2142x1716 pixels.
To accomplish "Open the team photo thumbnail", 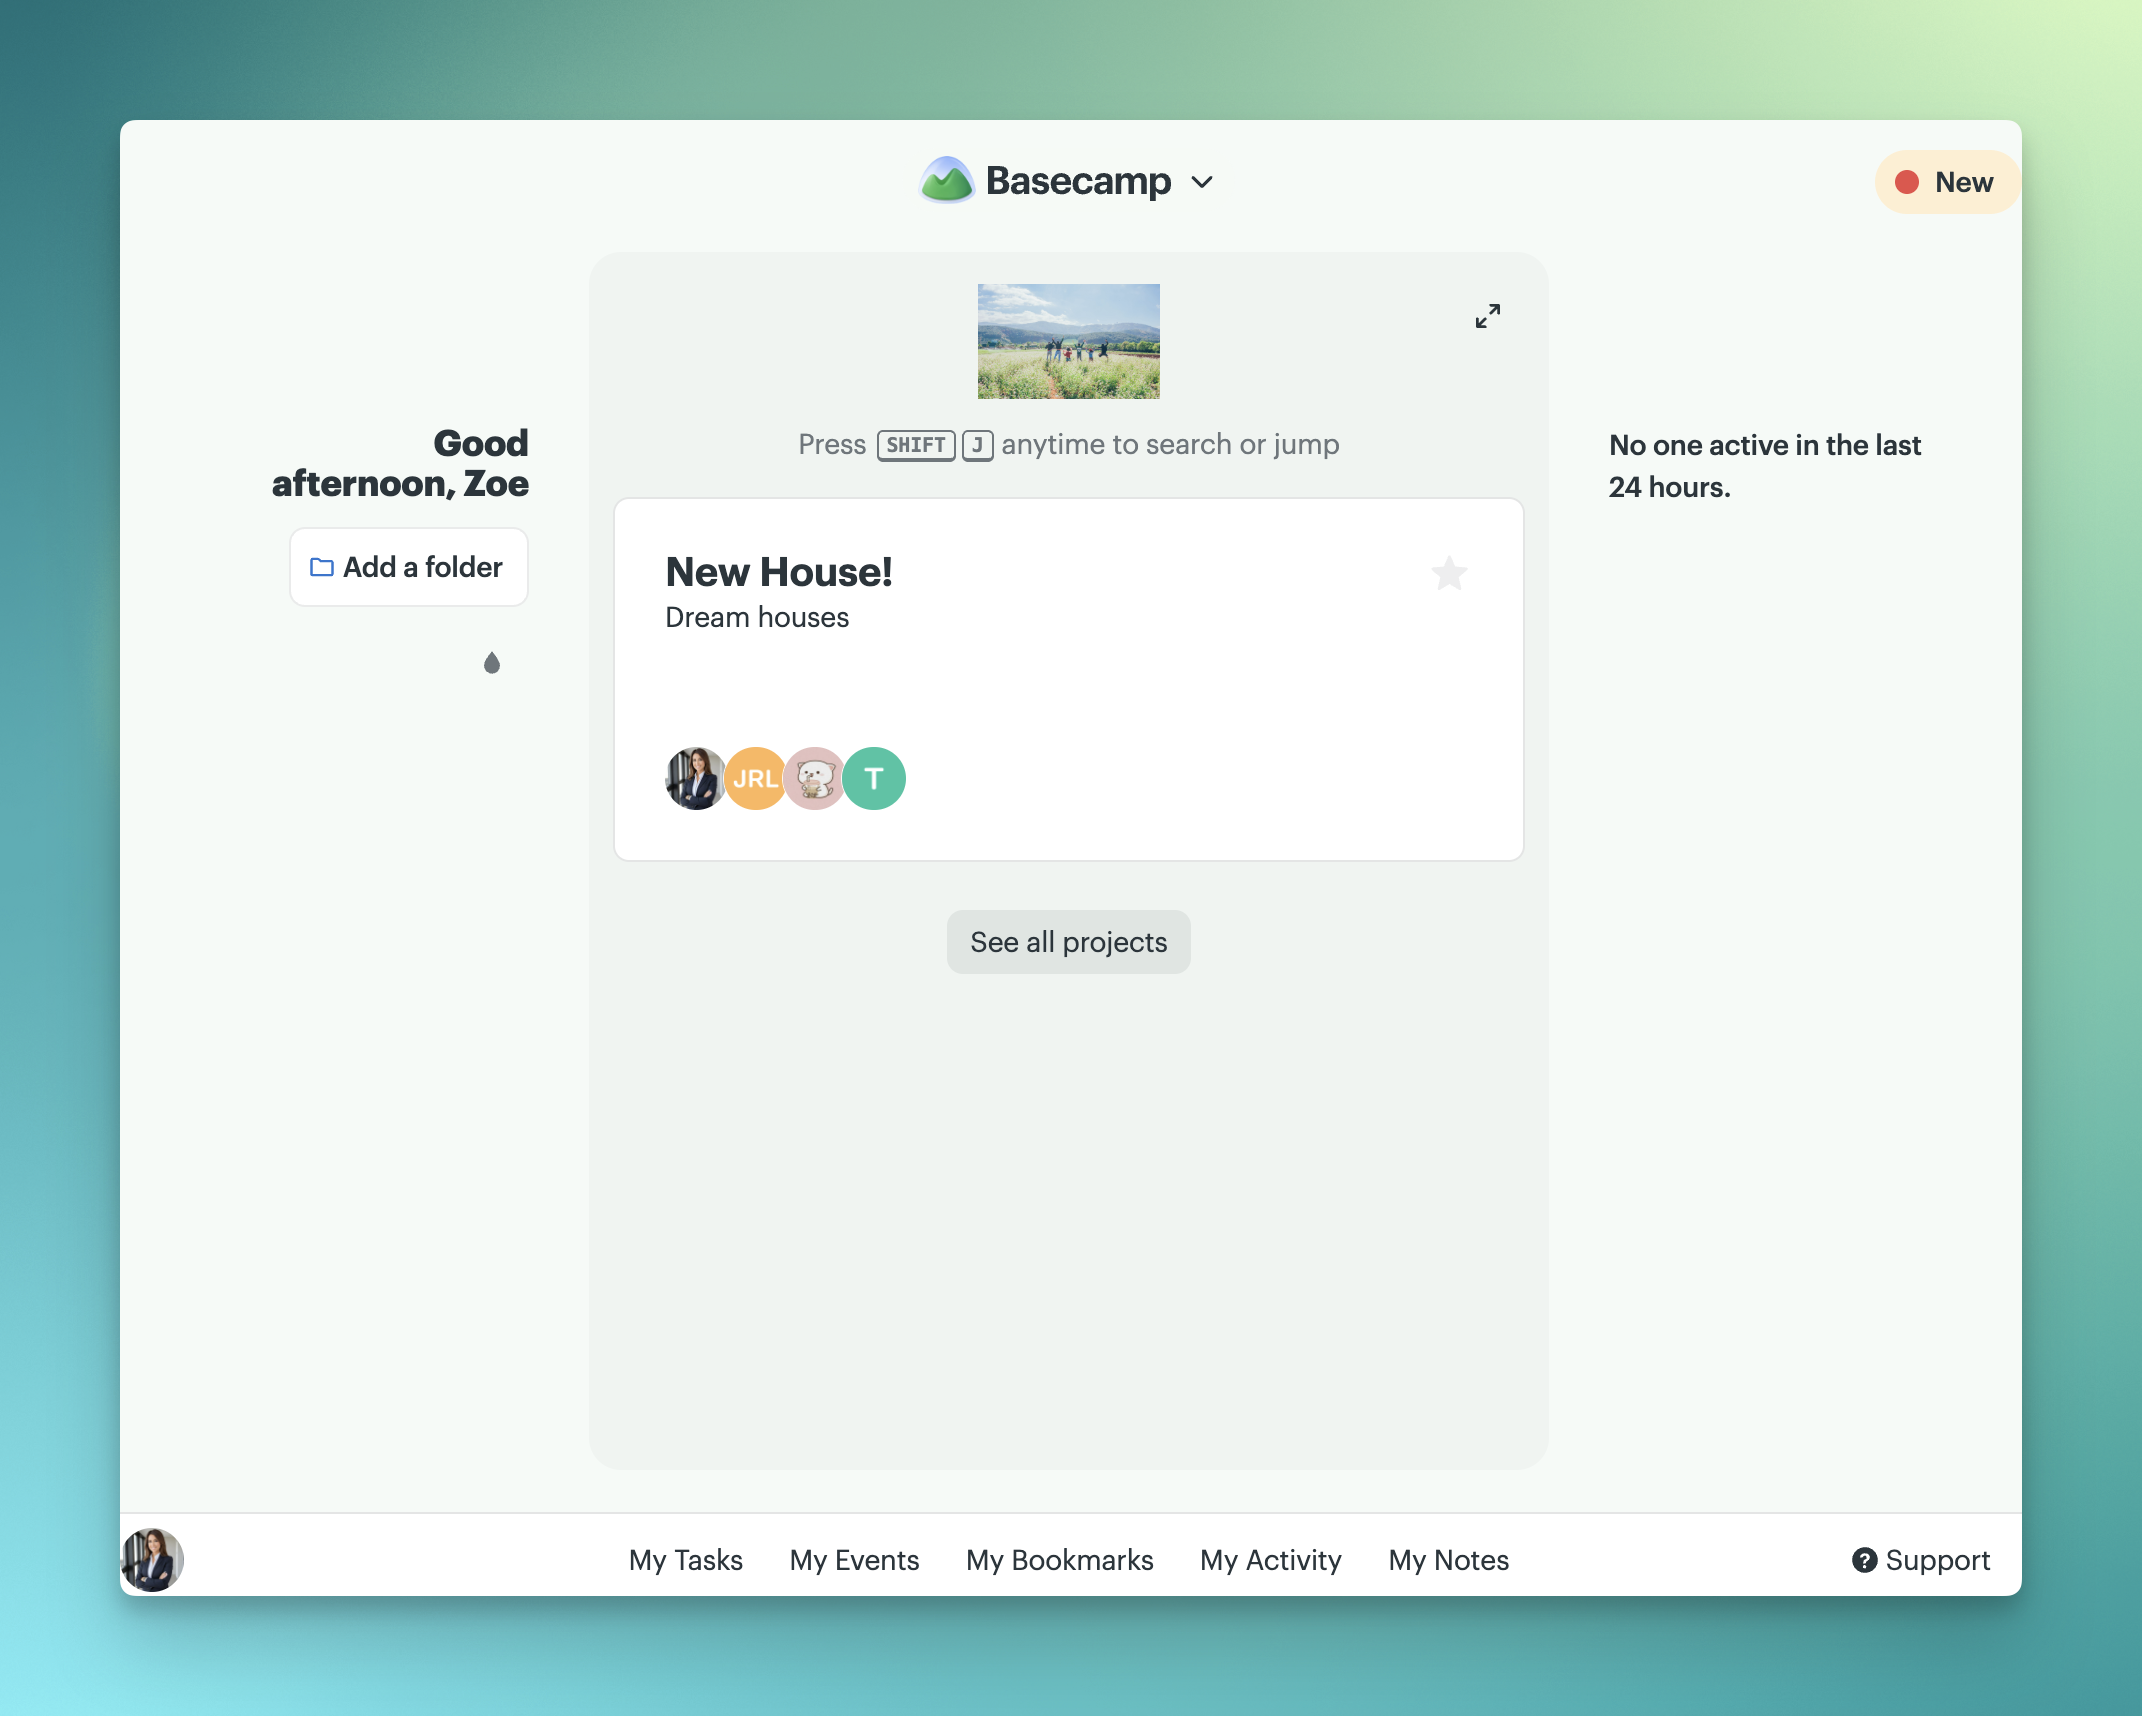I will pyautogui.click(x=1068, y=341).
